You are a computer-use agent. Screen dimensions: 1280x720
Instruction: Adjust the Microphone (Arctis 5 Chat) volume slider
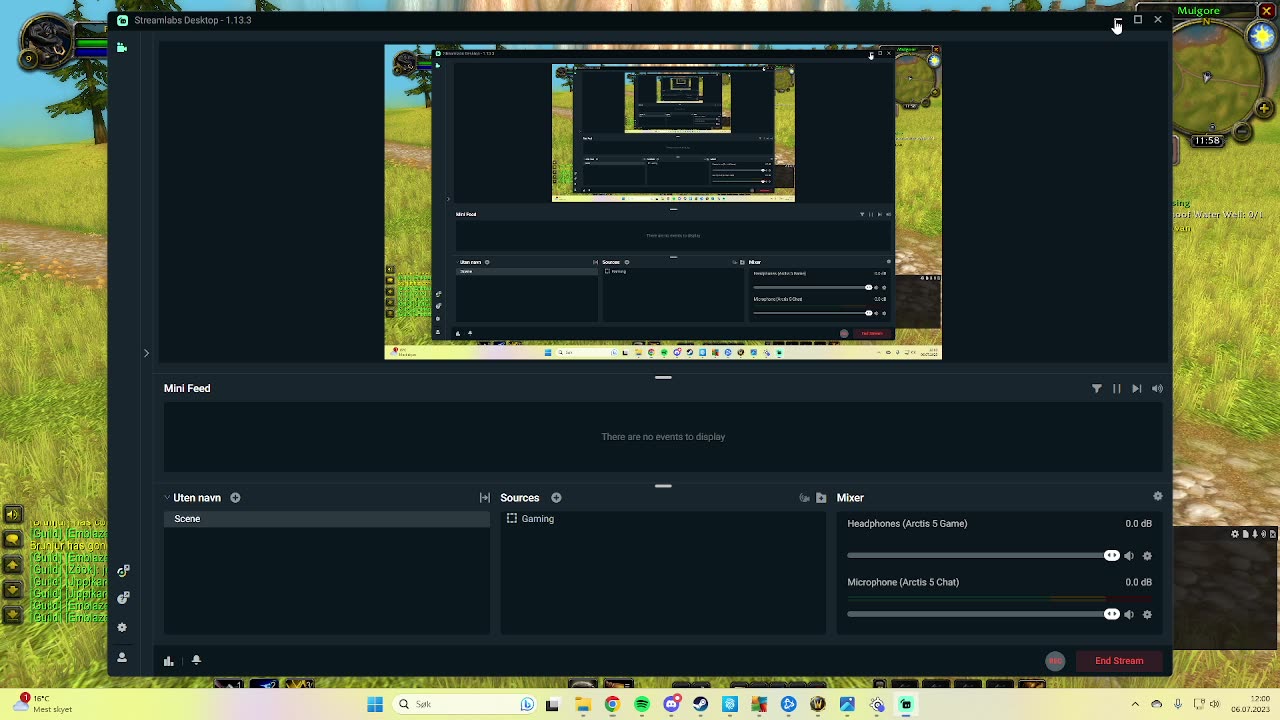pyautogui.click(x=983, y=614)
